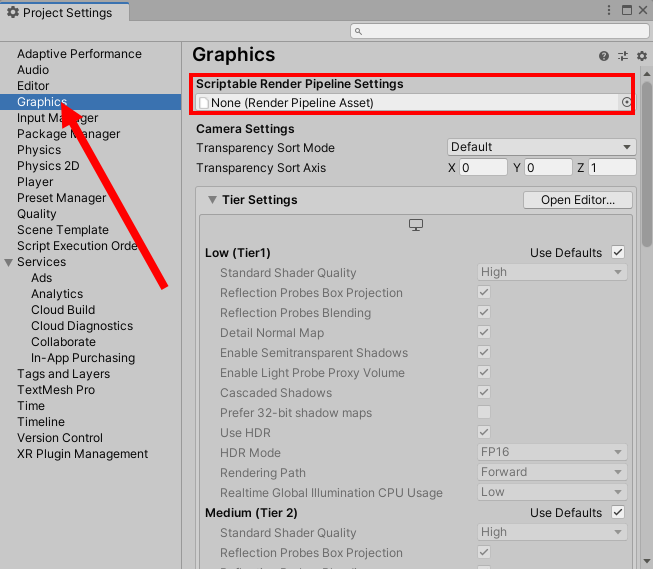
Task: Open Medium tier Standard Shader Quality dropdown
Action: 552,532
